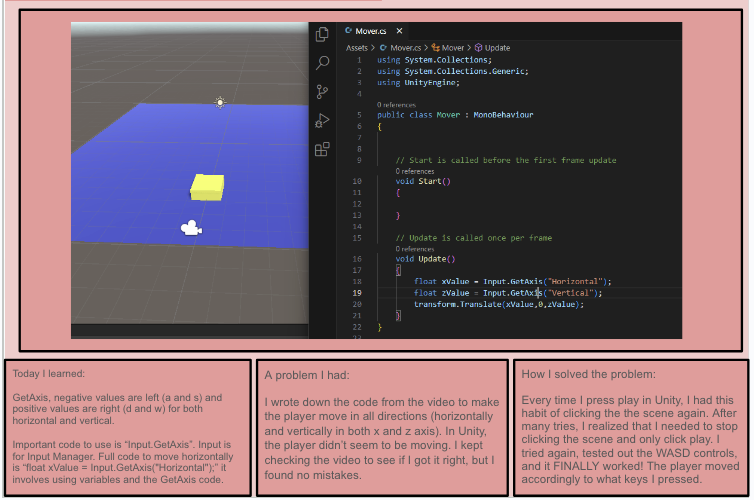The width and height of the screenshot is (754, 500).
Task: Click the Update method breadcrumb
Action: click(x=492, y=48)
